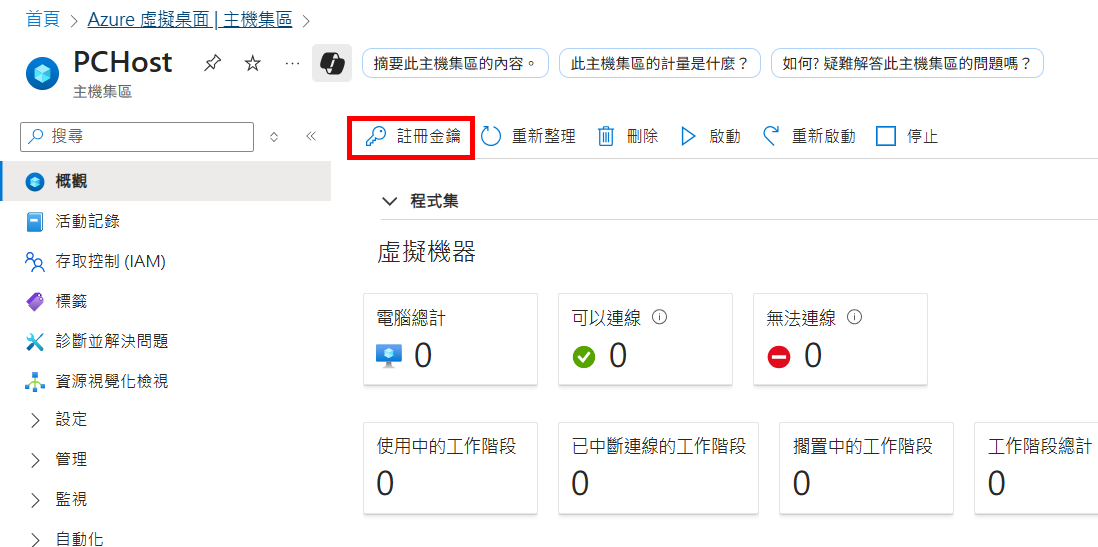Screen dimensions: 1098x547
Task: Collapse the 程式集 section chevron
Action: 389,202
